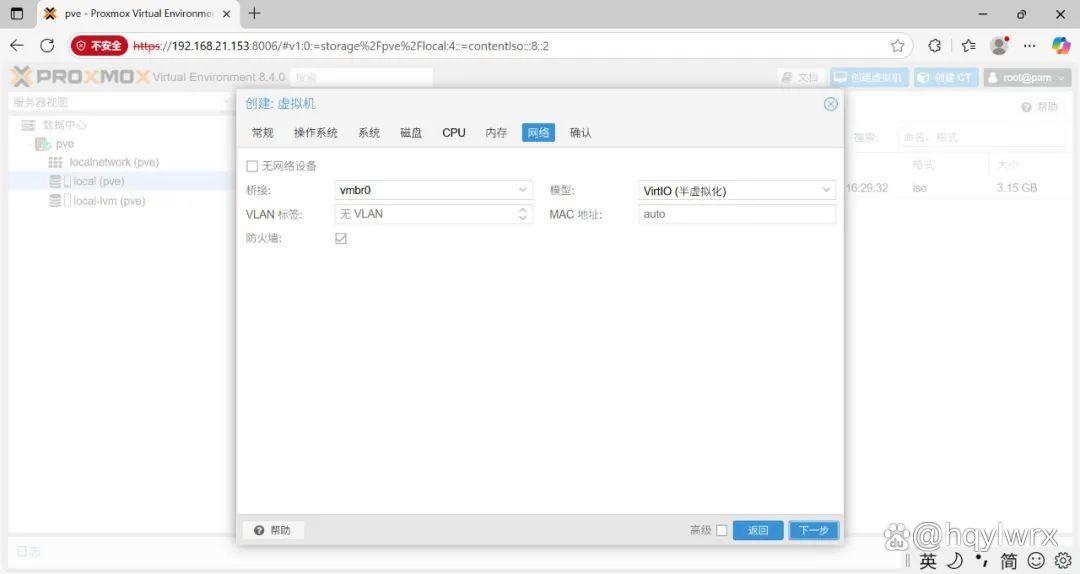1080x574 pixels.
Task: Open the Copilot icon in the browser toolbar
Action: (x=1061, y=45)
